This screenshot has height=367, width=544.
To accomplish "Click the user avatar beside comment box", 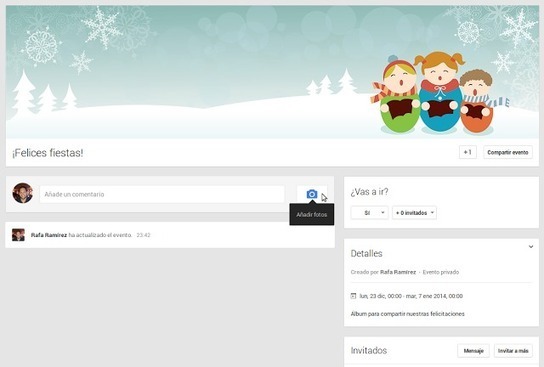I will pos(23,193).
